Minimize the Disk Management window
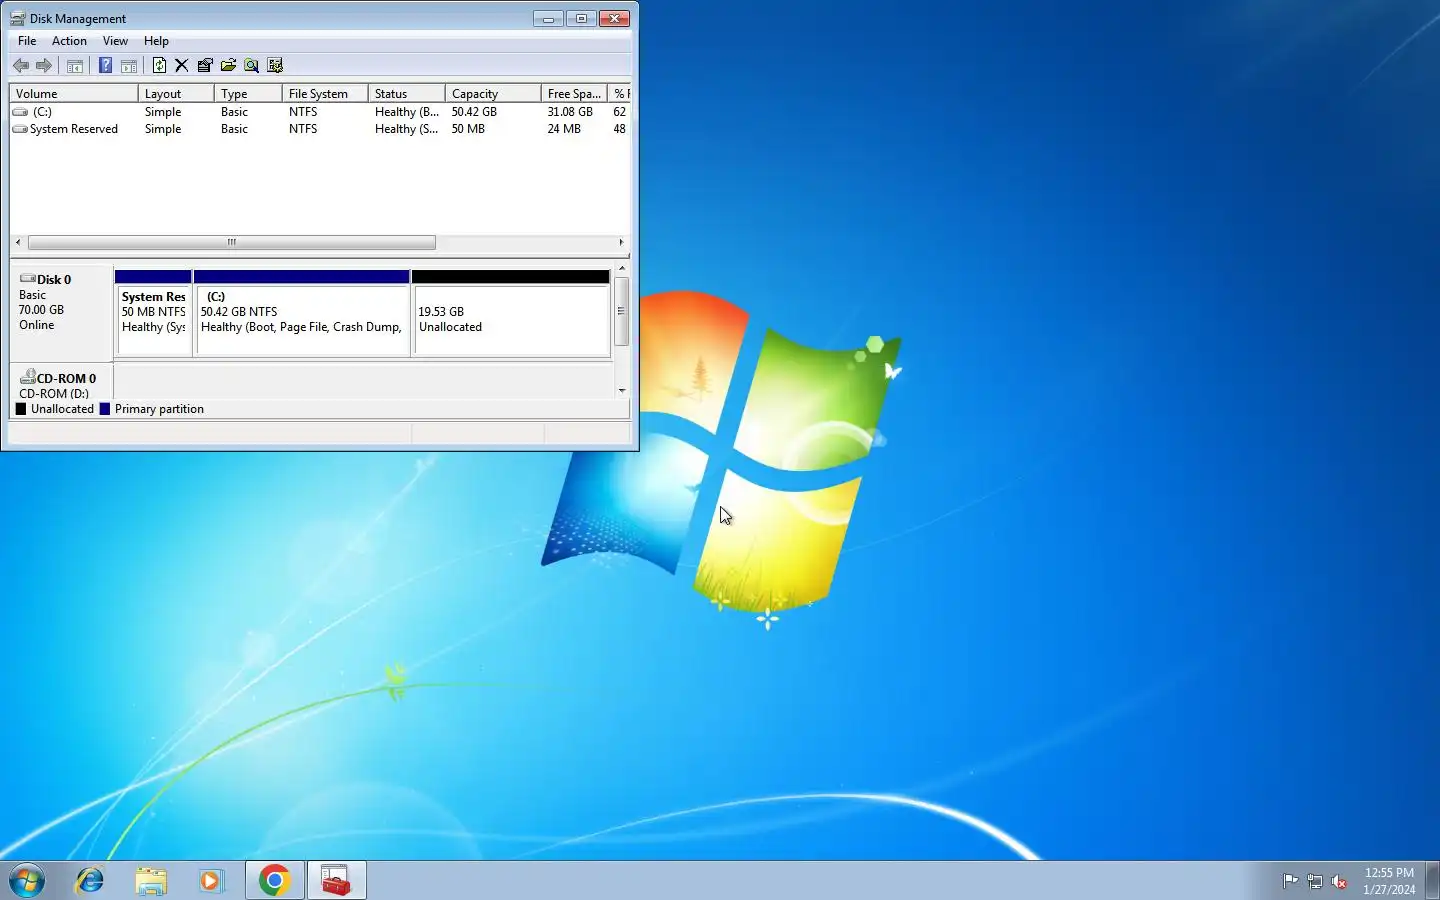Image resolution: width=1440 pixels, height=900 pixels. pyautogui.click(x=548, y=18)
